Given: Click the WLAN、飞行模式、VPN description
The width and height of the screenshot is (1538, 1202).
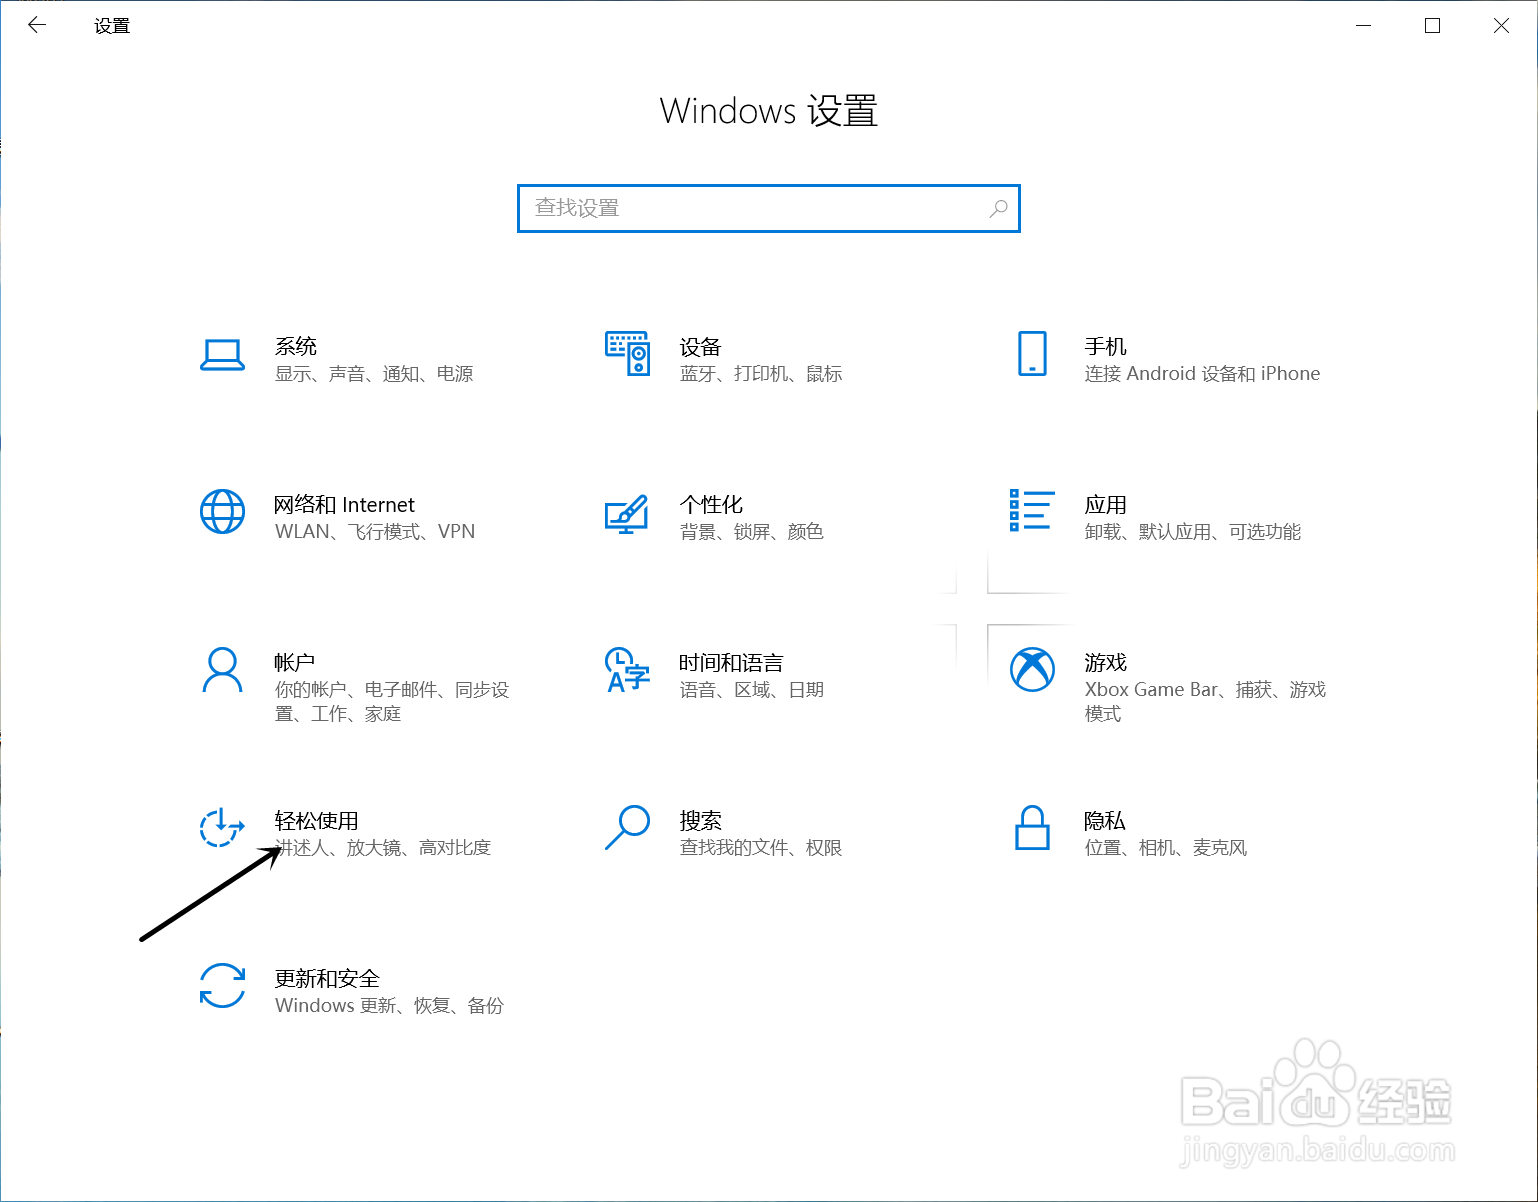Looking at the screenshot, I should point(375,532).
